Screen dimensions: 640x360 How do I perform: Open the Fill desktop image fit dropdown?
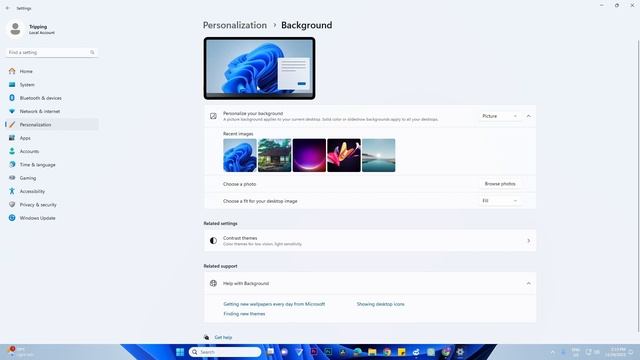(499, 201)
